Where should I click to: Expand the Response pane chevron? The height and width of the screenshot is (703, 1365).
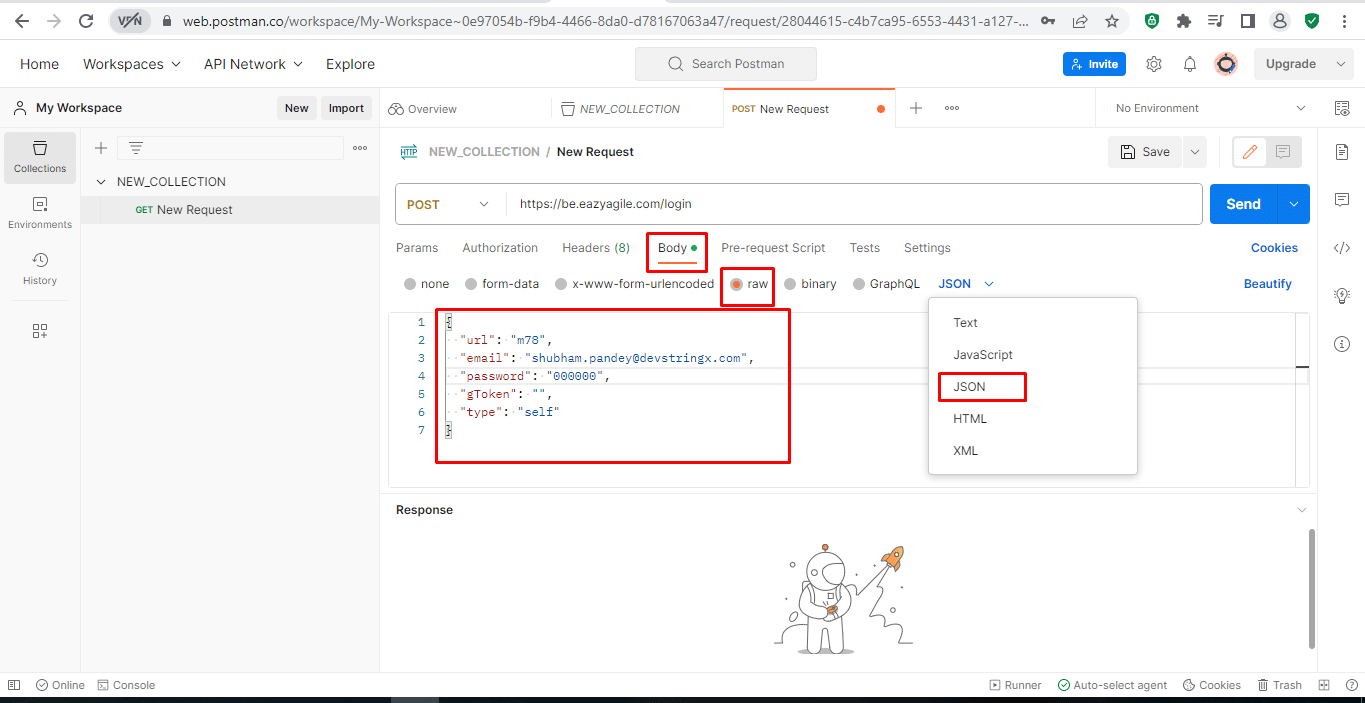1301,510
